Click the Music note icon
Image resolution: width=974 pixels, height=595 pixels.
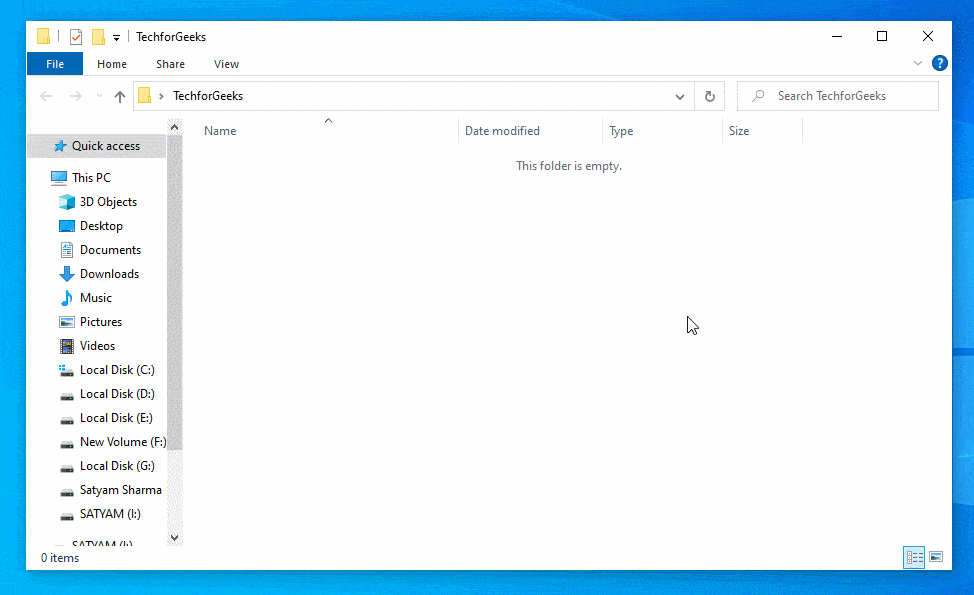click(x=66, y=298)
